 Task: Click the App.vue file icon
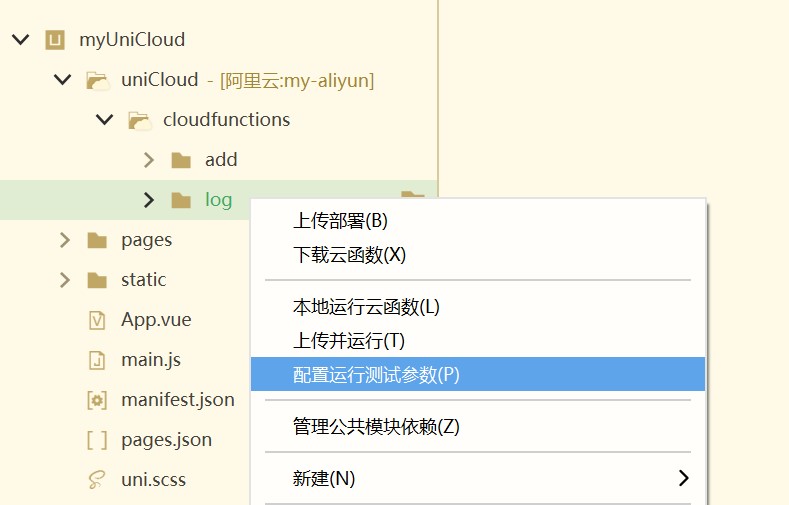[x=97, y=320]
